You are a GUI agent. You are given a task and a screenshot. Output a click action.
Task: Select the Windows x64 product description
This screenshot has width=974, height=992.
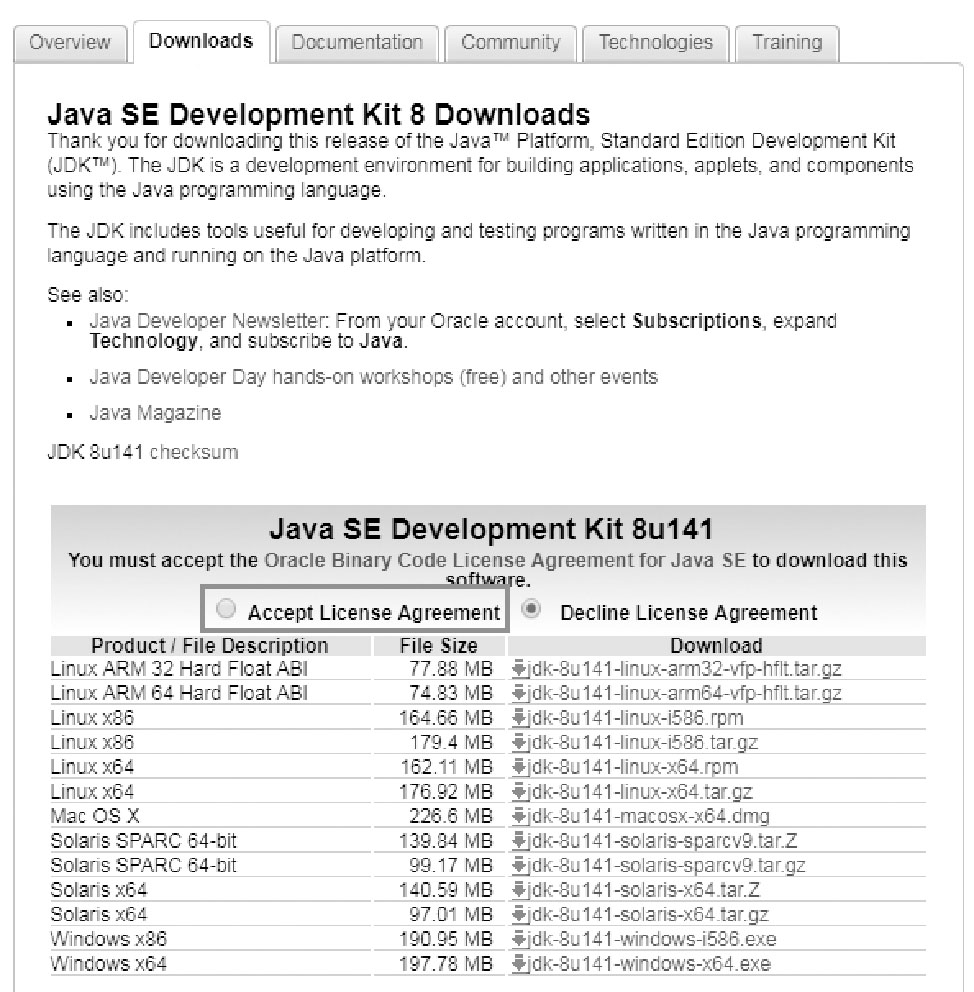109,964
